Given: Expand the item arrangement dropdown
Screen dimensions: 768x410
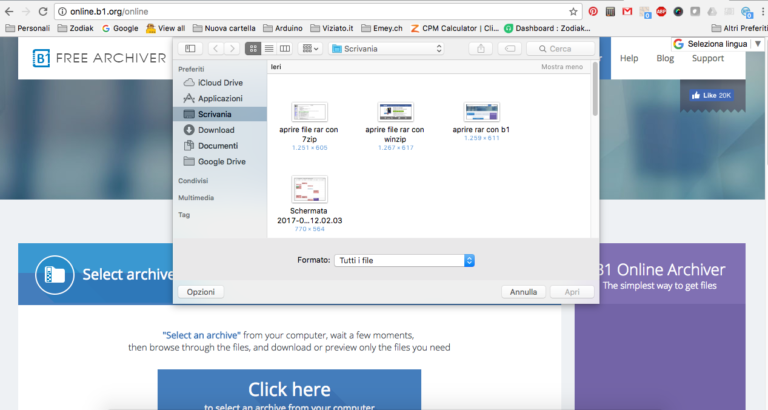Looking at the screenshot, I should click(311, 48).
